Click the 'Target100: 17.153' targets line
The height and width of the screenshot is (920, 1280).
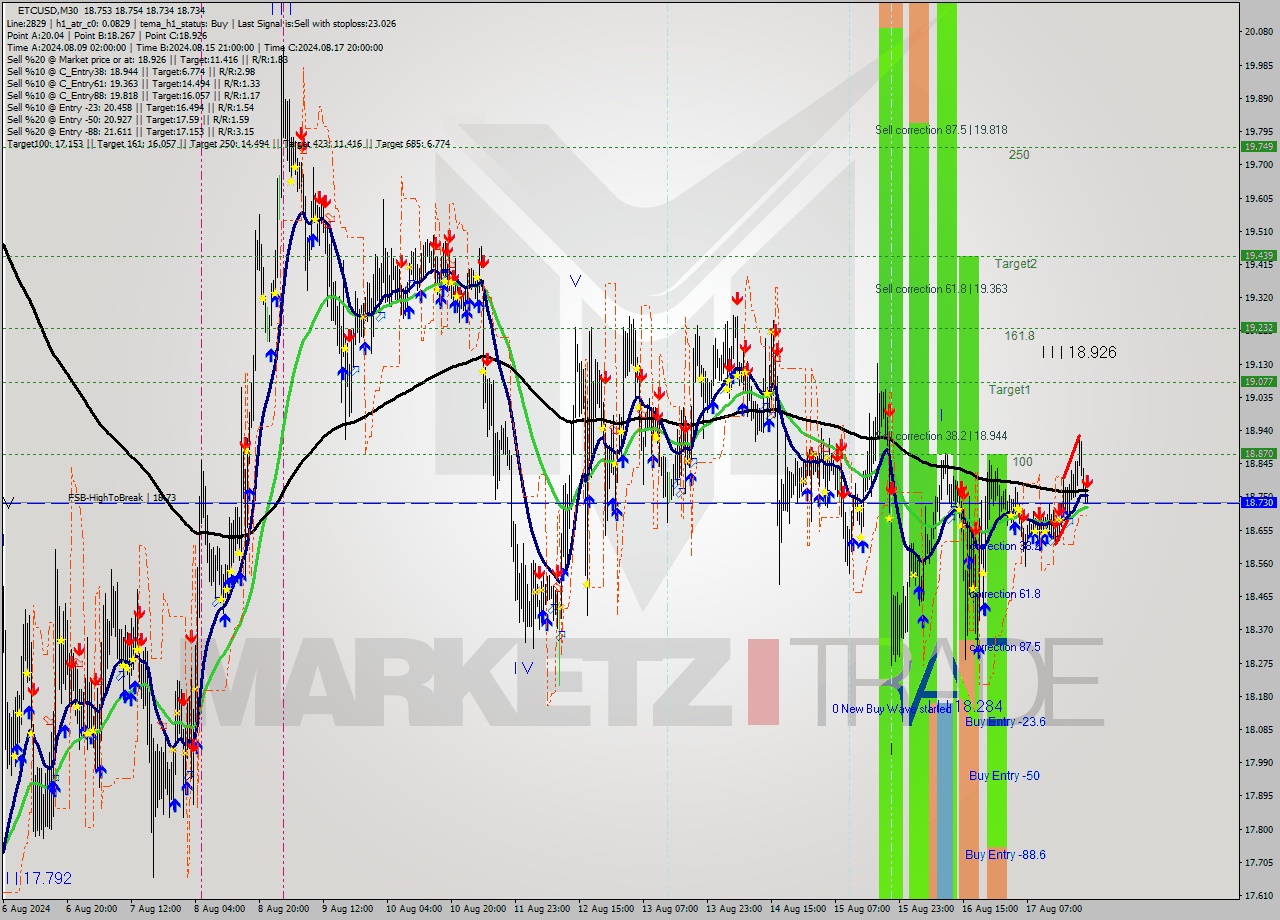(x=228, y=144)
